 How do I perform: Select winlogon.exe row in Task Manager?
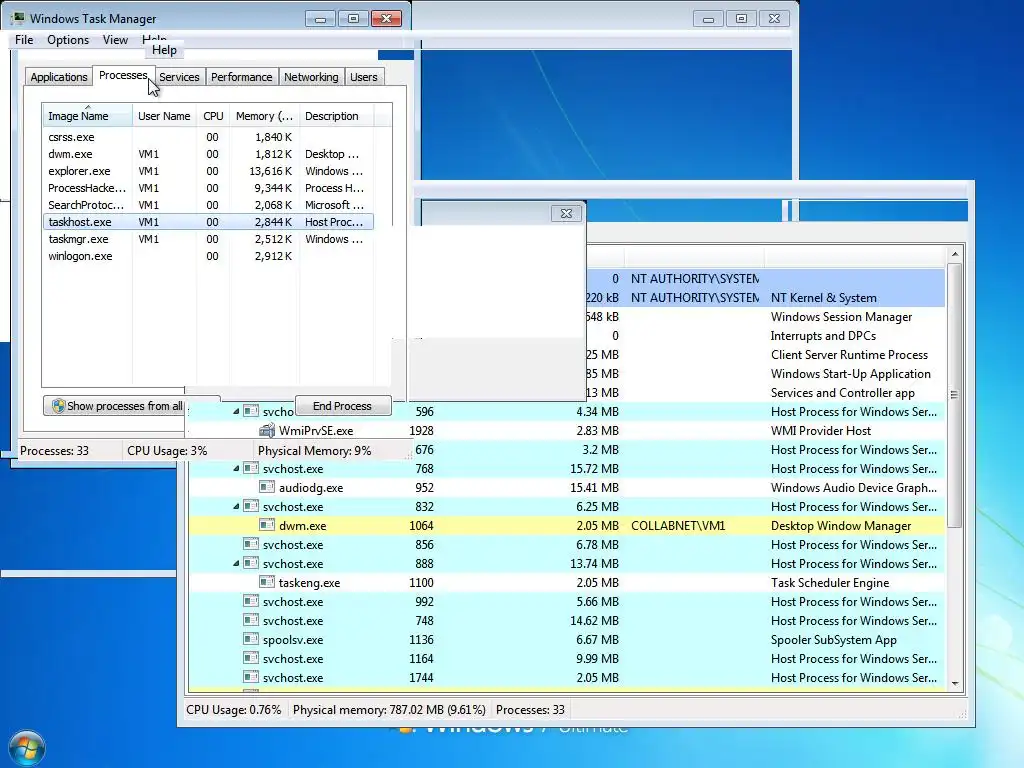click(208, 256)
